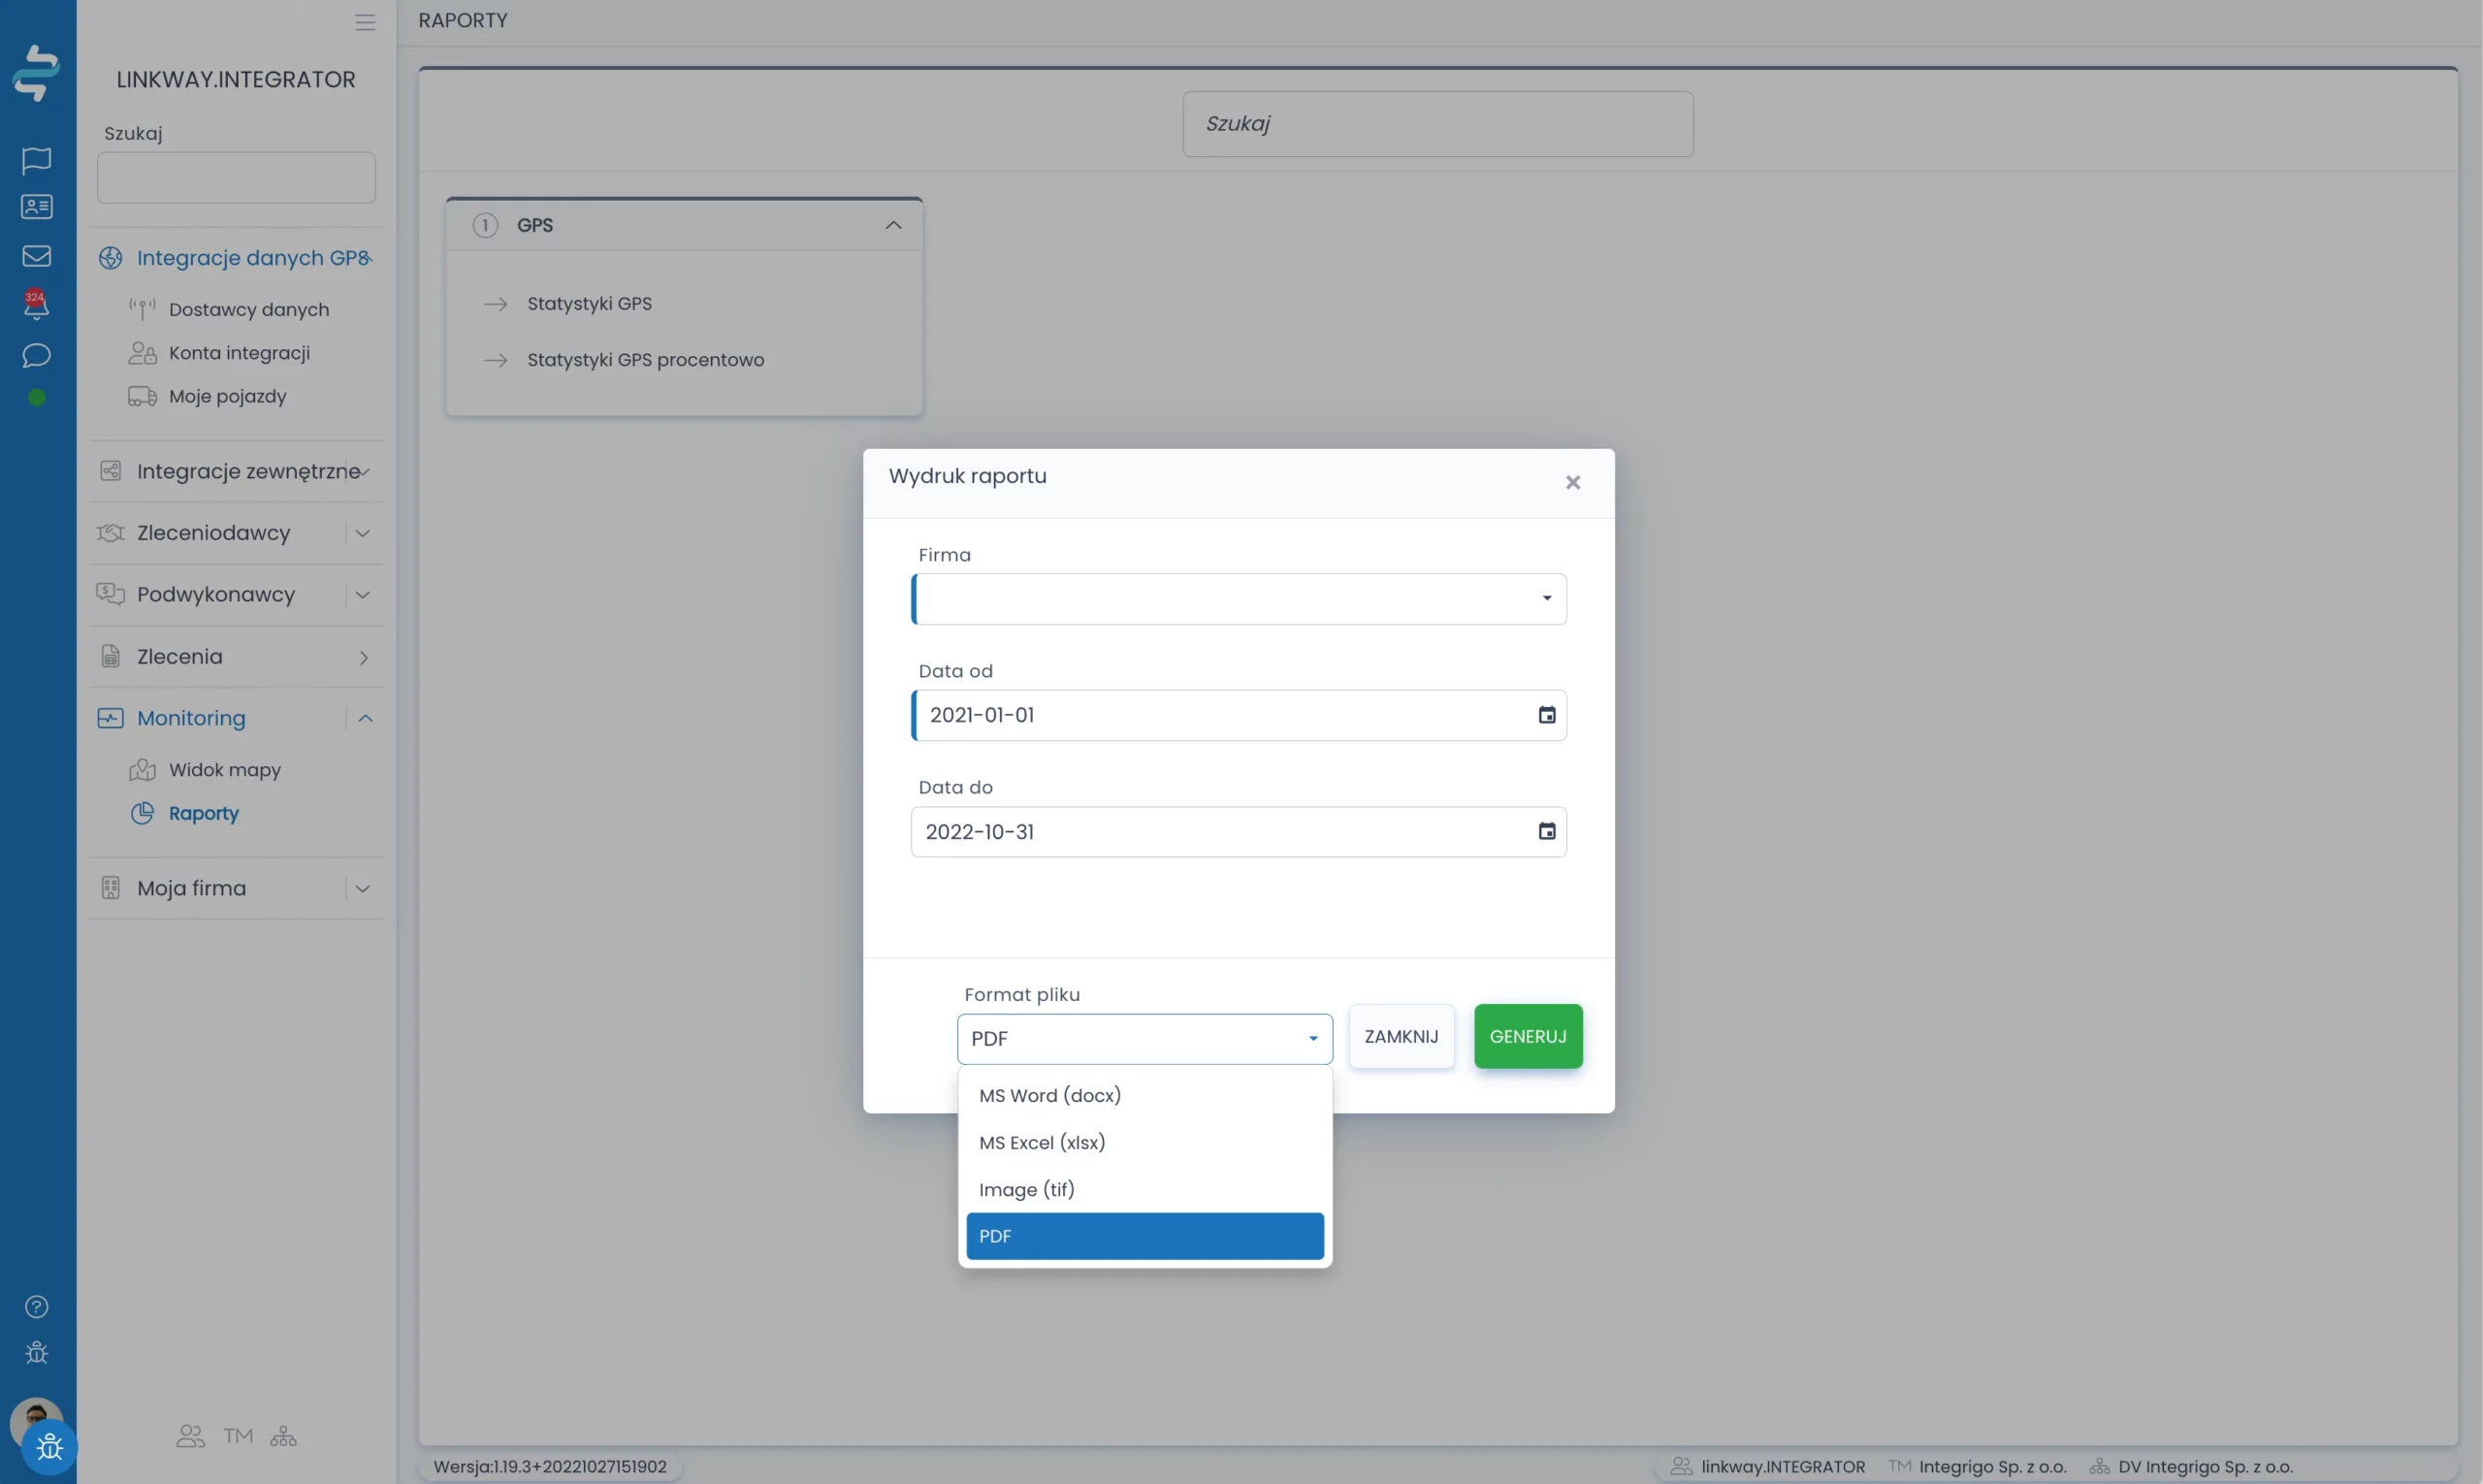
Task: Click the Data do date field
Action: pos(1238,831)
